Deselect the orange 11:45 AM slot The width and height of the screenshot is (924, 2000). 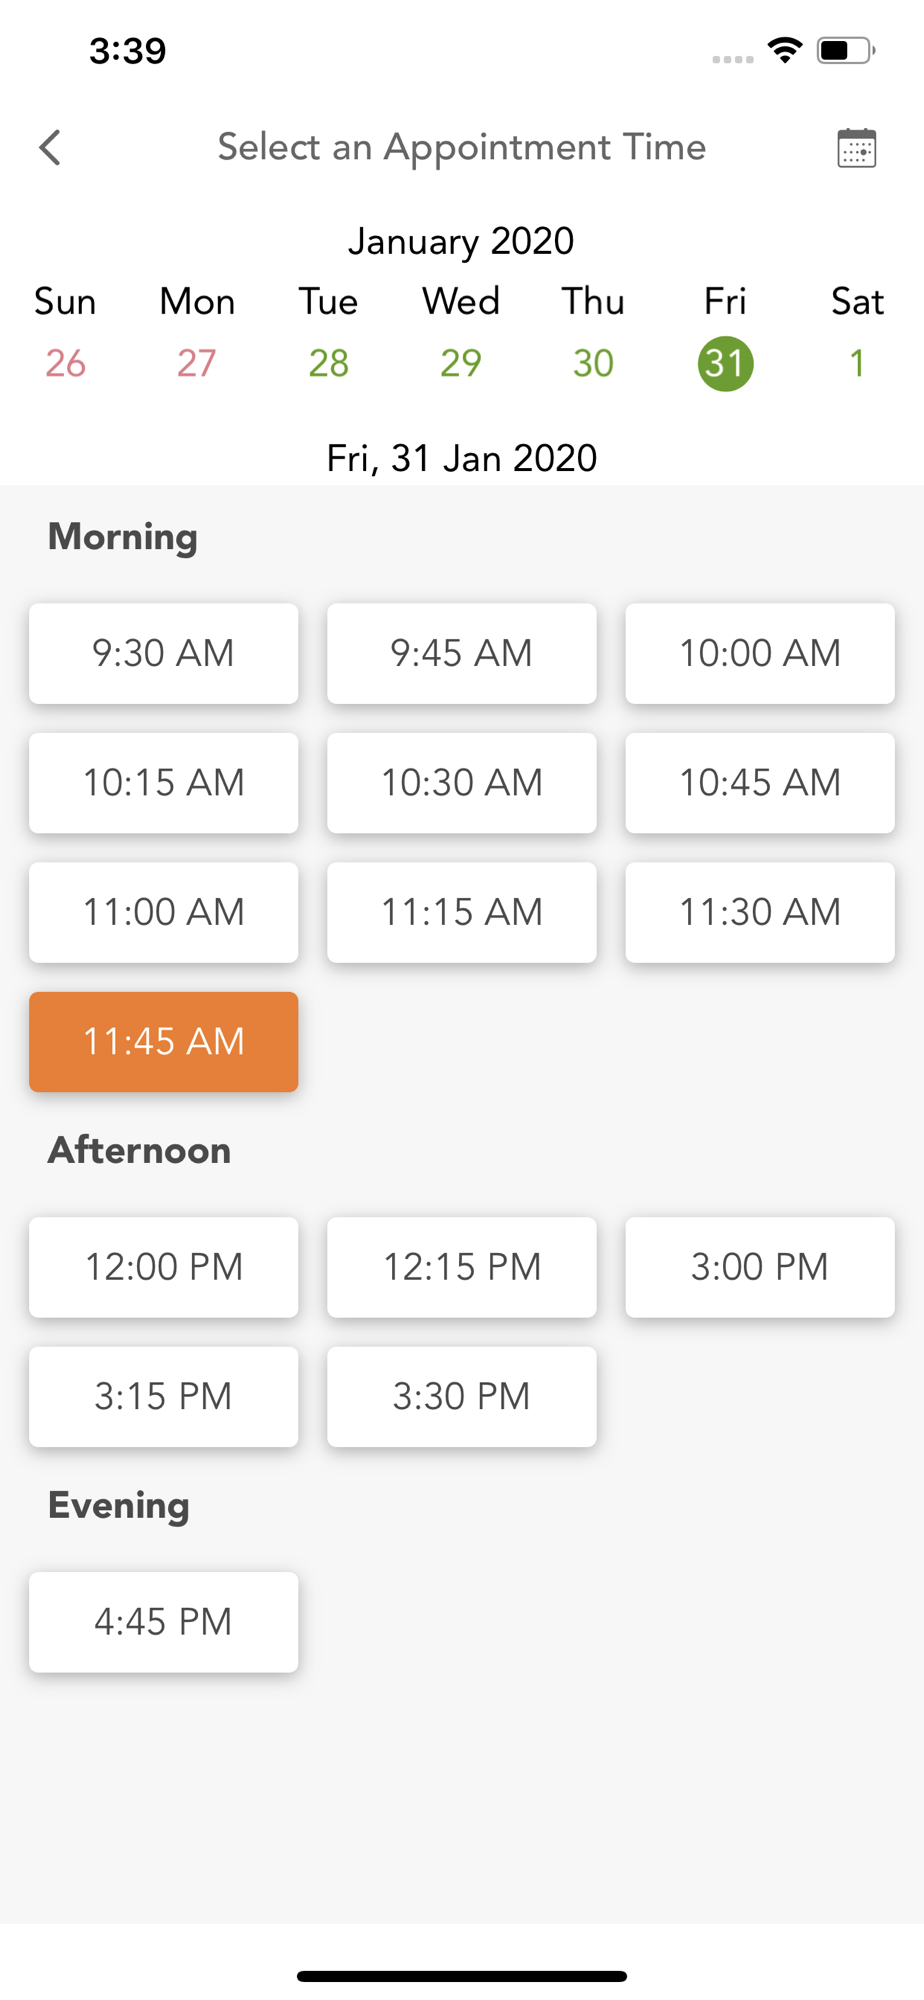(164, 1042)
